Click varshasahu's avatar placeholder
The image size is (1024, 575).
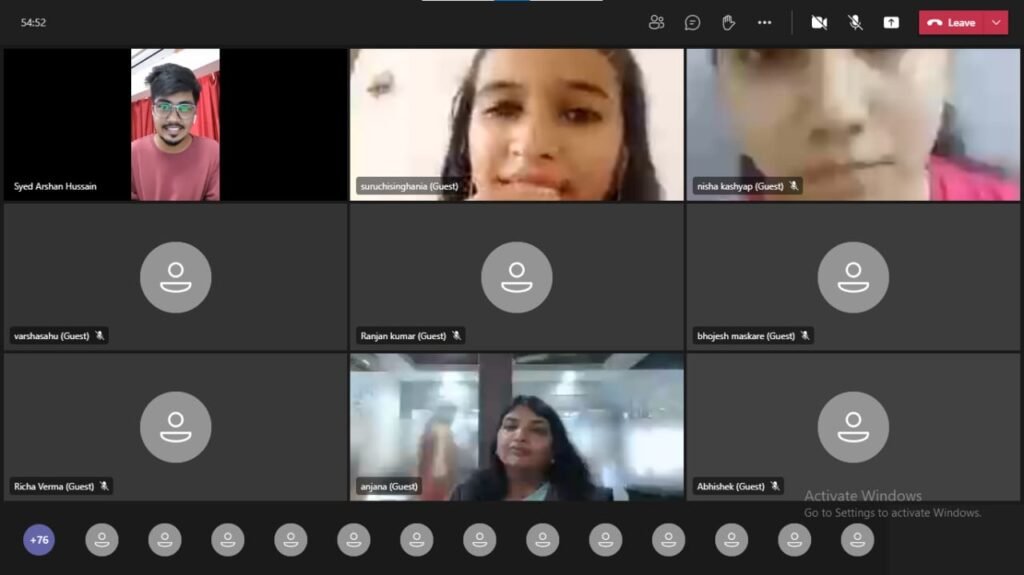pos(175,277)
